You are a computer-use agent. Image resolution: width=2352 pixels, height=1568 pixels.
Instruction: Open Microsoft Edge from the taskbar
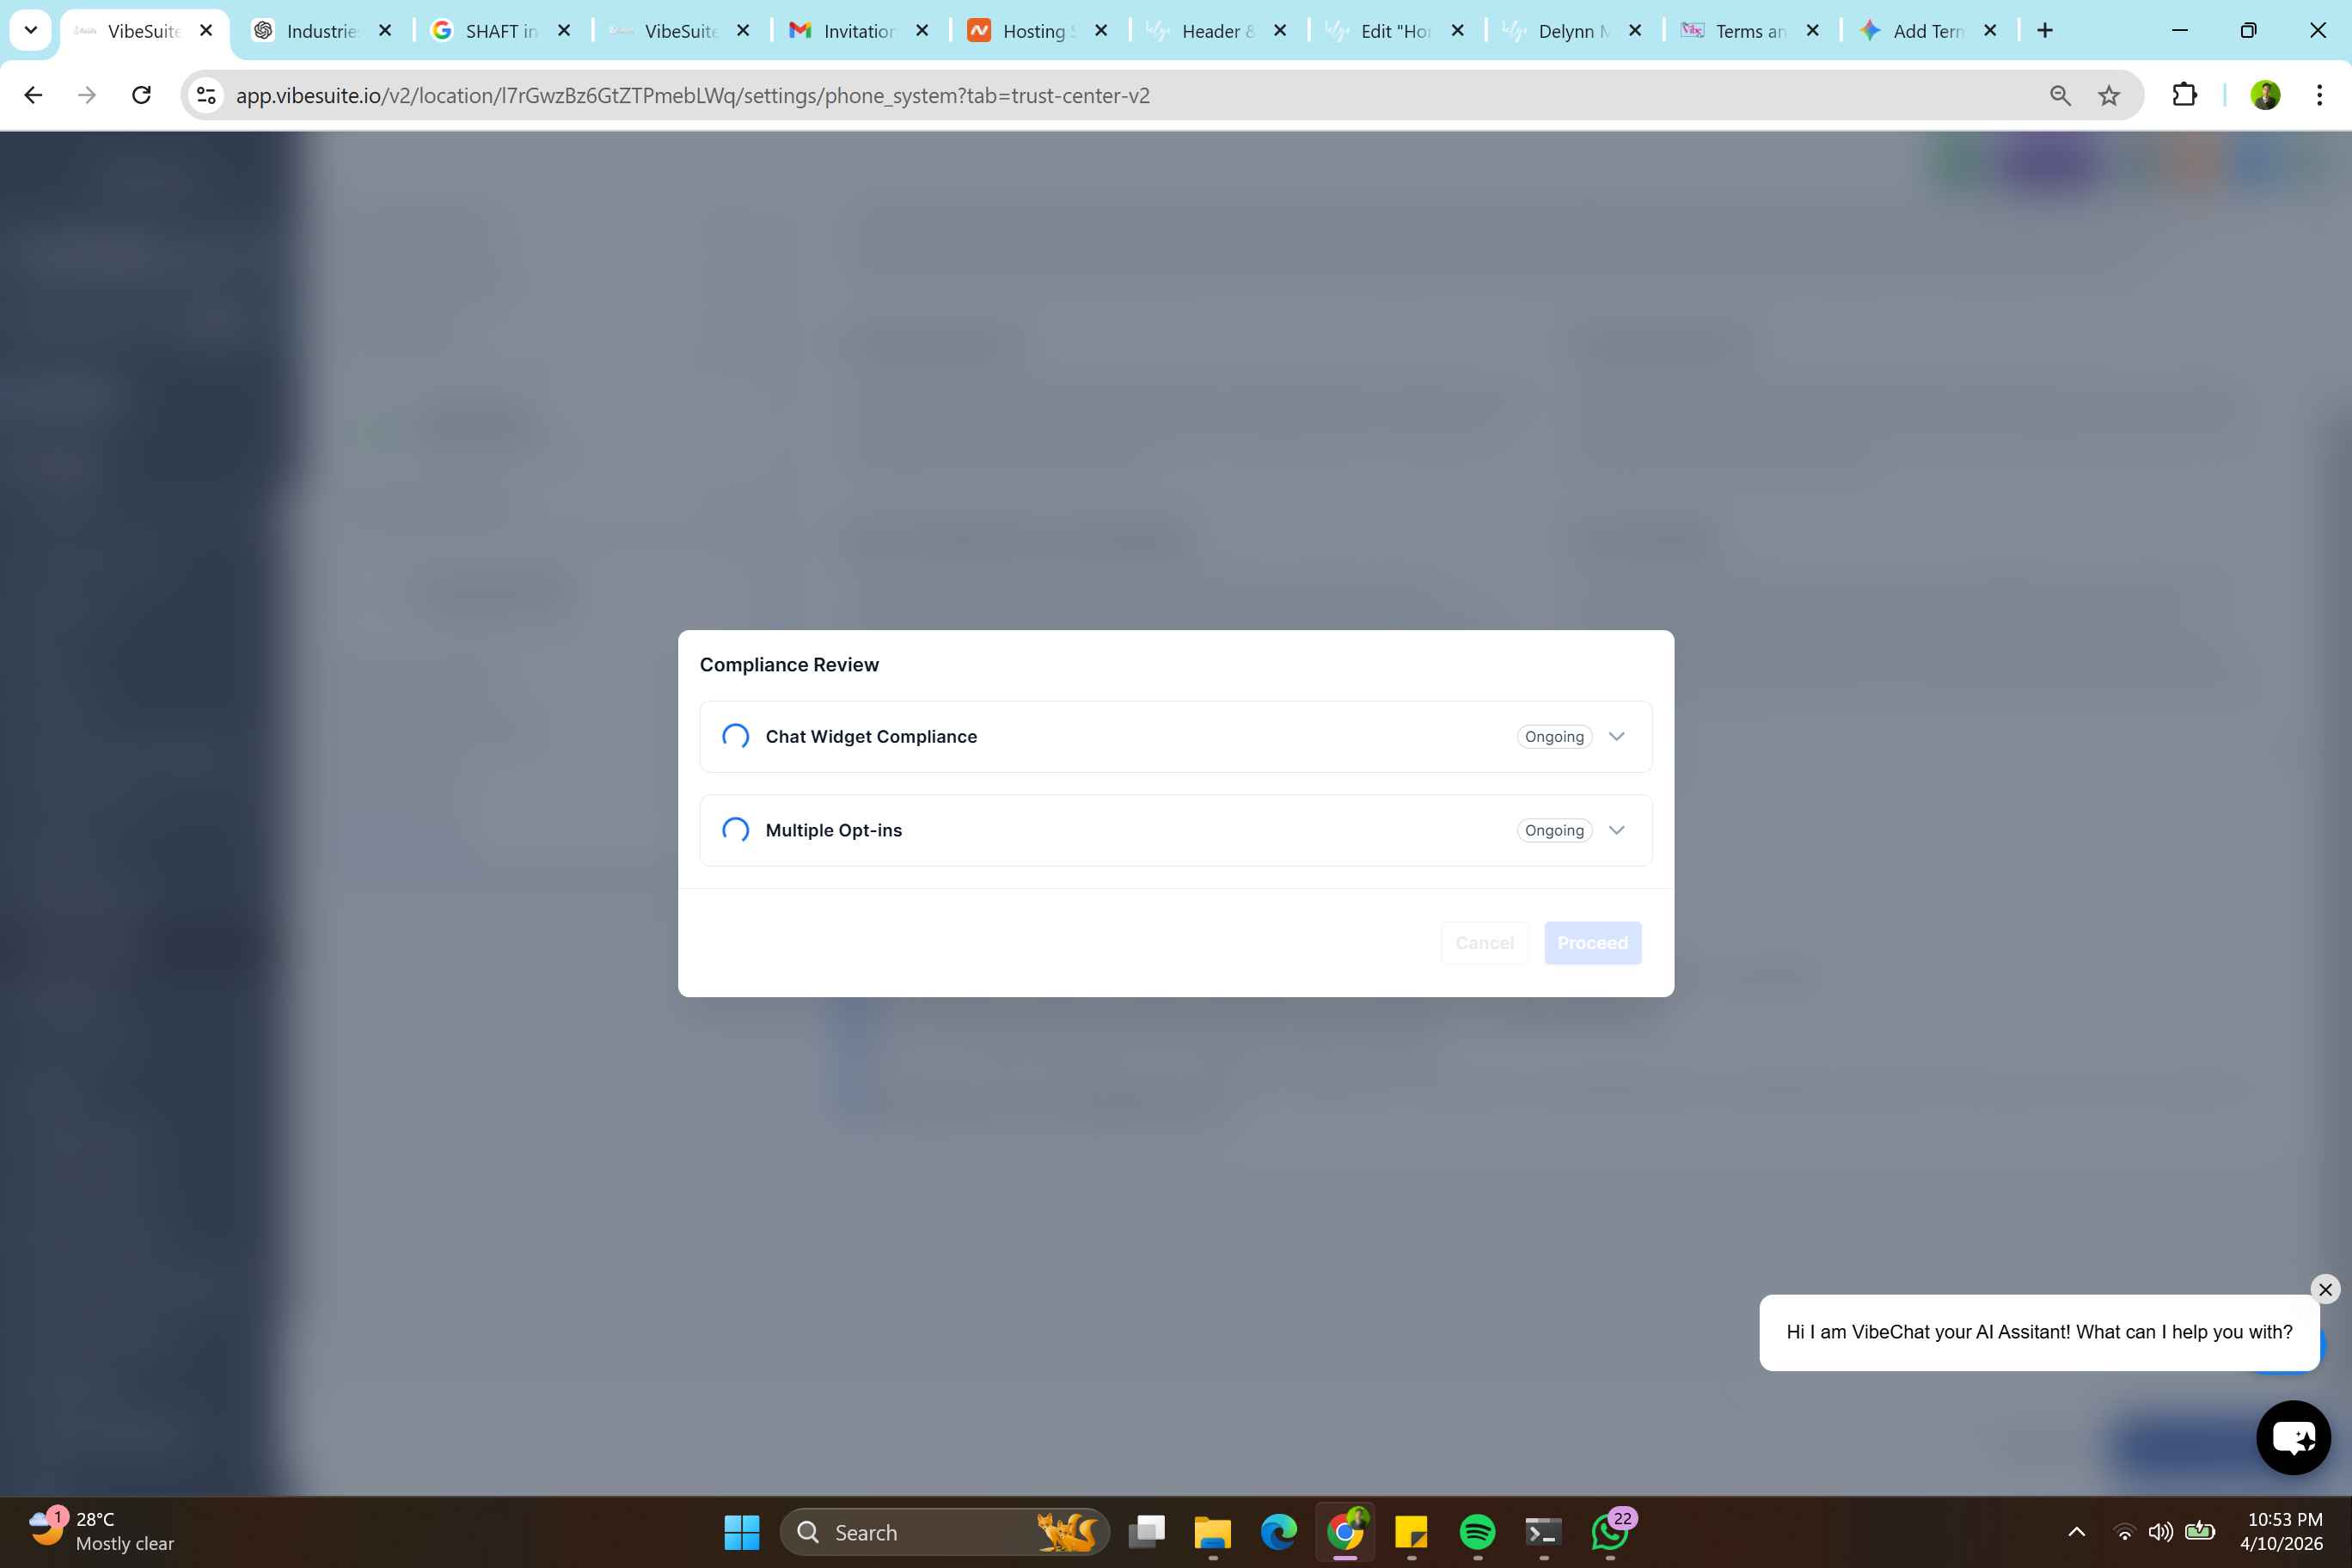point(1278,1532)
